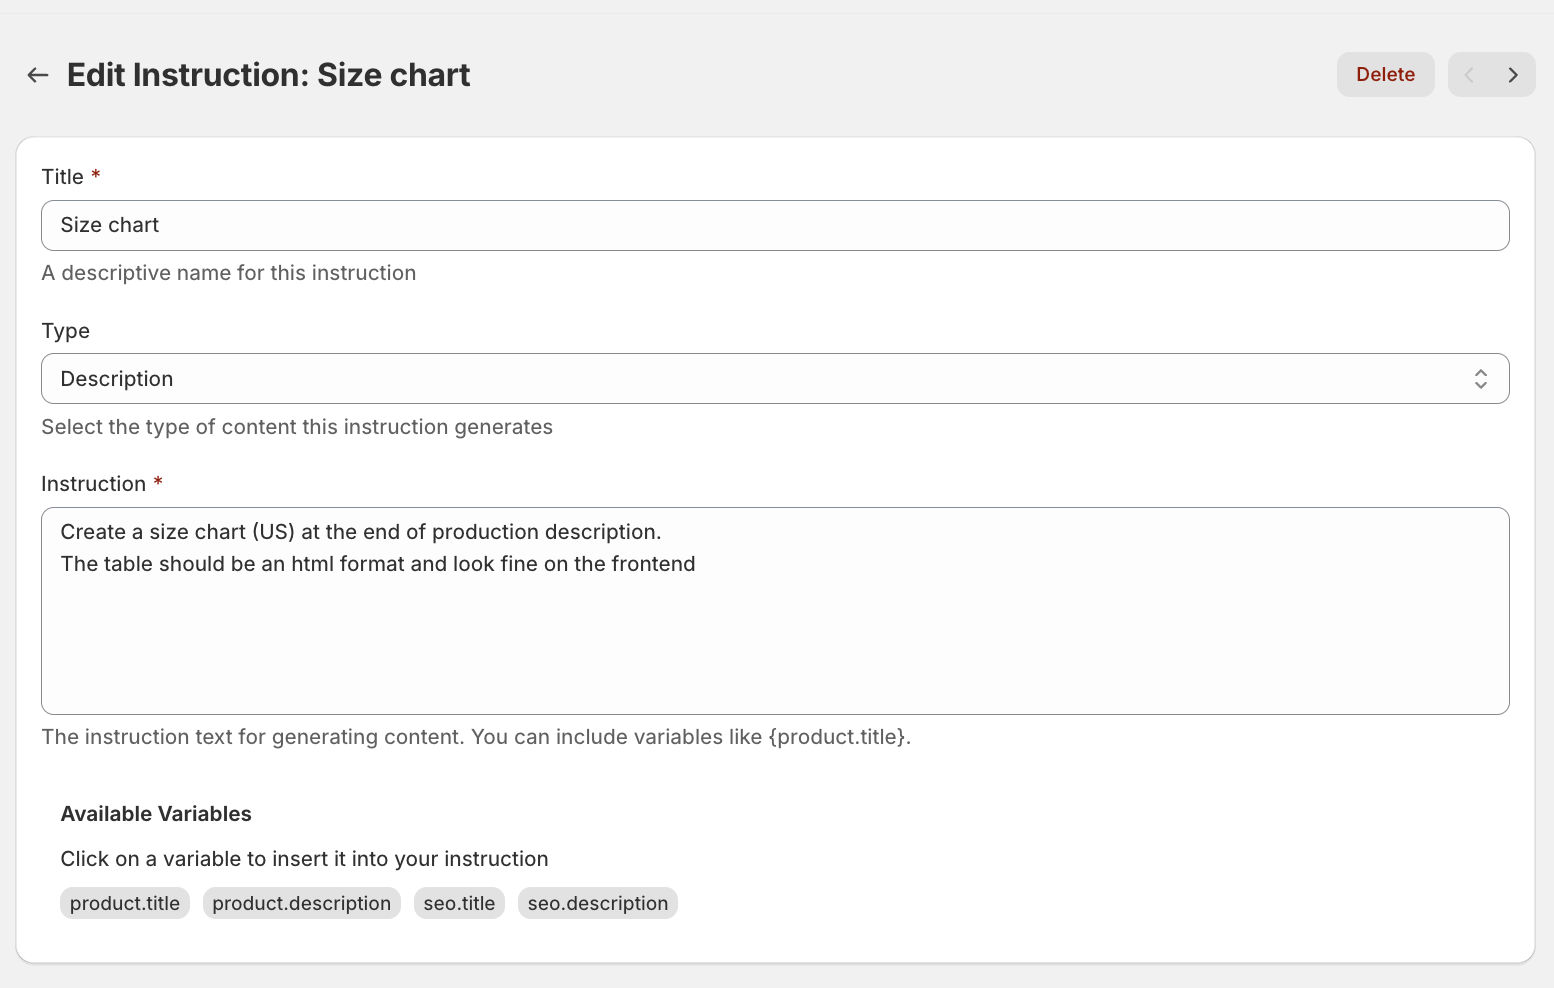The width and height of the screenshot is (1554, 988).
Task: Go back using the left arrow icon
Action: [x=38, y=75]
